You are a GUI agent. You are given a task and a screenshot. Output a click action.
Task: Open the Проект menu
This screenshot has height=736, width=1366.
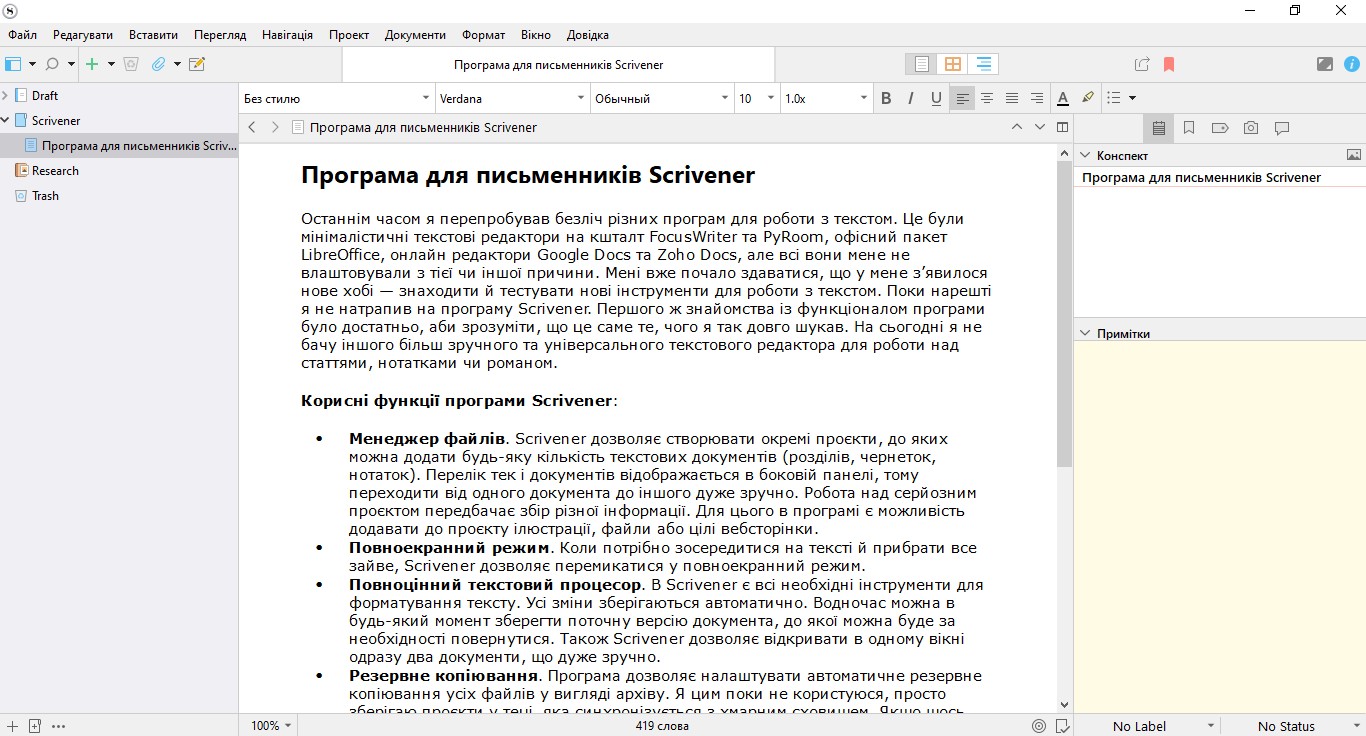(x=349, y=35)
